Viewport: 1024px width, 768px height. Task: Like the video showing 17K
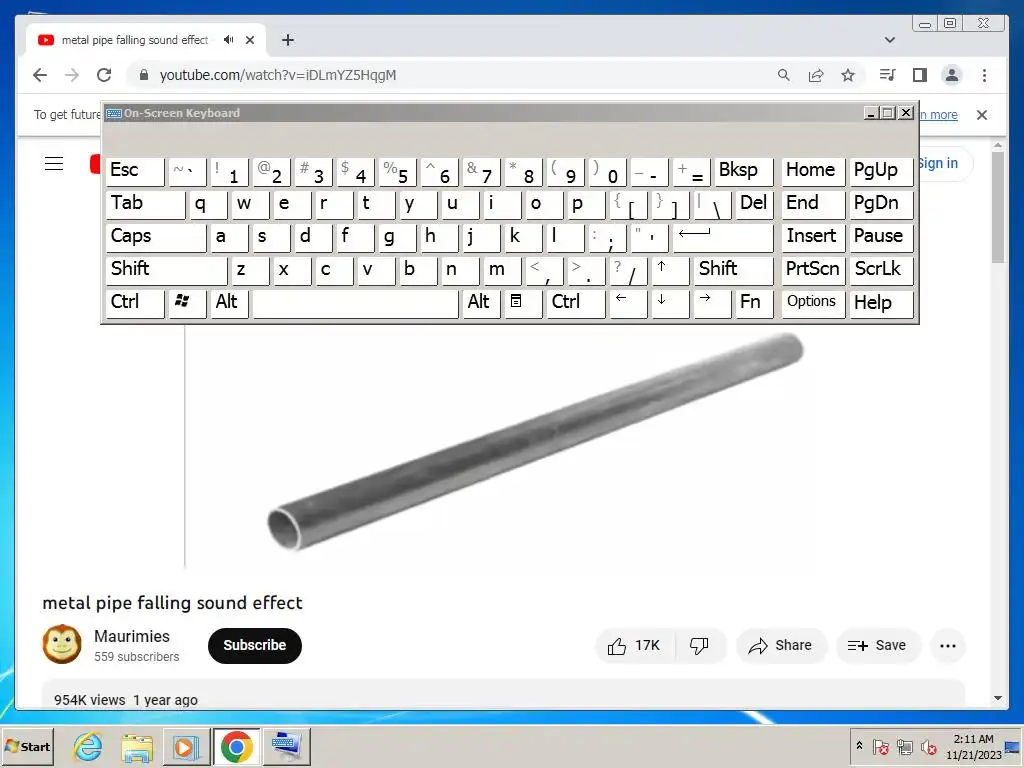coord(634,646)
